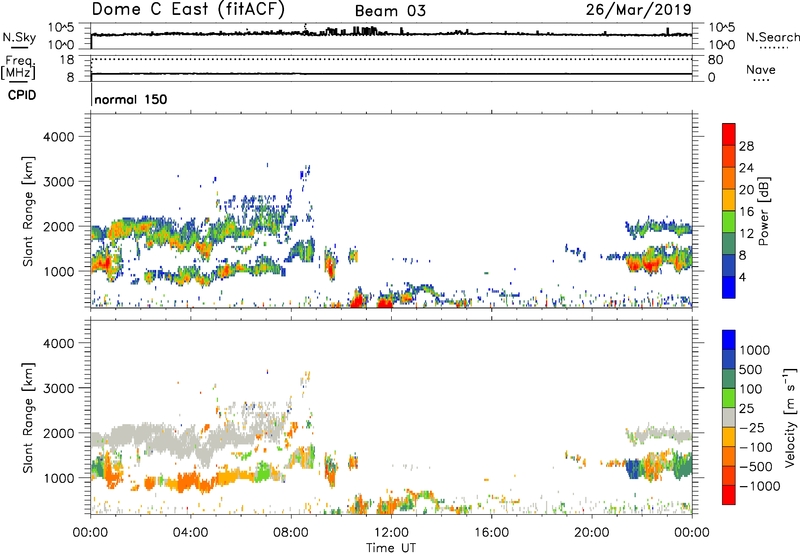Viewport: 800px width, 554px height.
Task: Click the "18" frequency axis tick
Action: [67, 60]
